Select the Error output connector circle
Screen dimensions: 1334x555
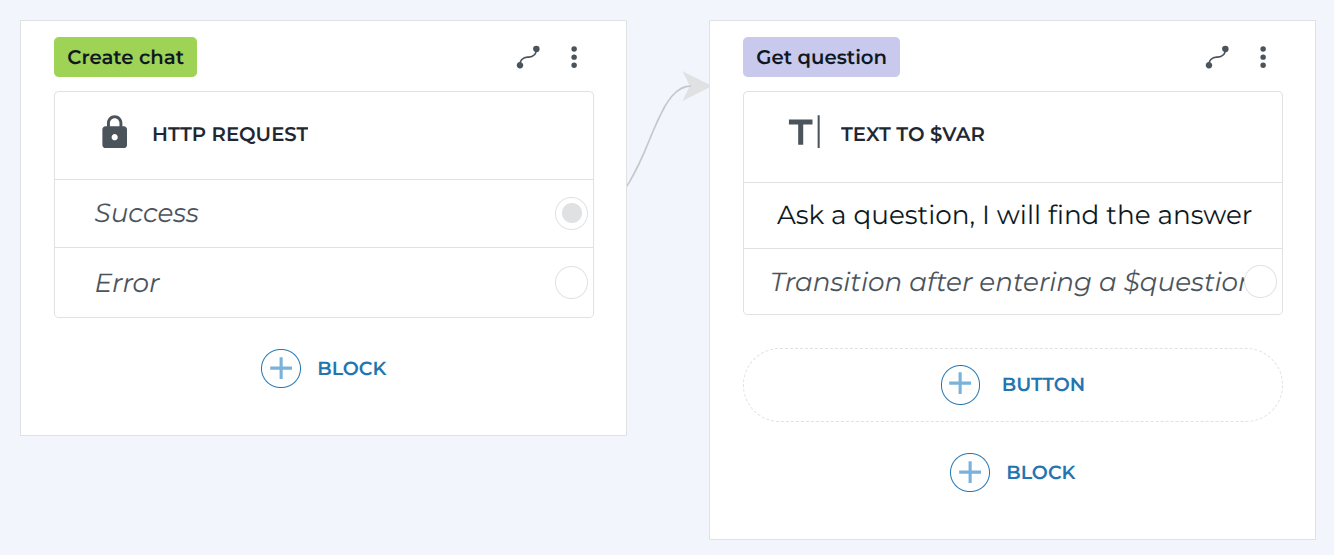click(571, 283)
